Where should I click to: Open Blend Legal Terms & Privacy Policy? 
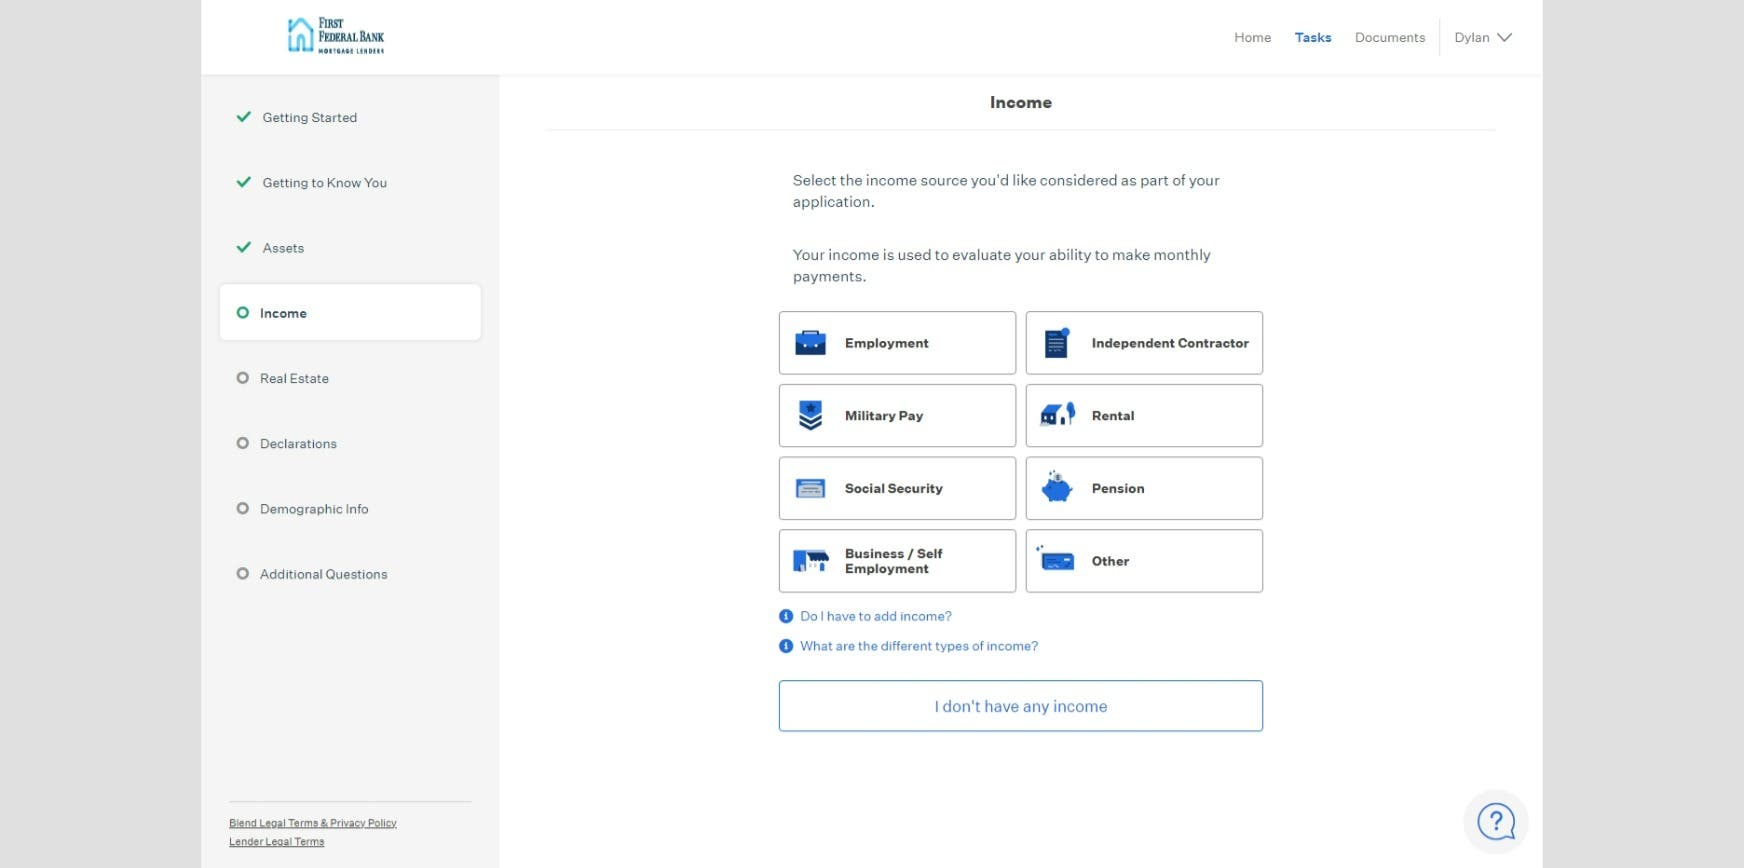pos(312,823)
